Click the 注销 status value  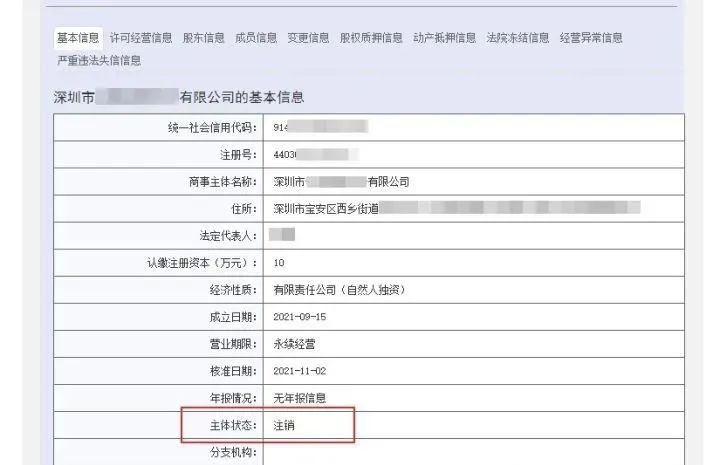pos(284,425)
